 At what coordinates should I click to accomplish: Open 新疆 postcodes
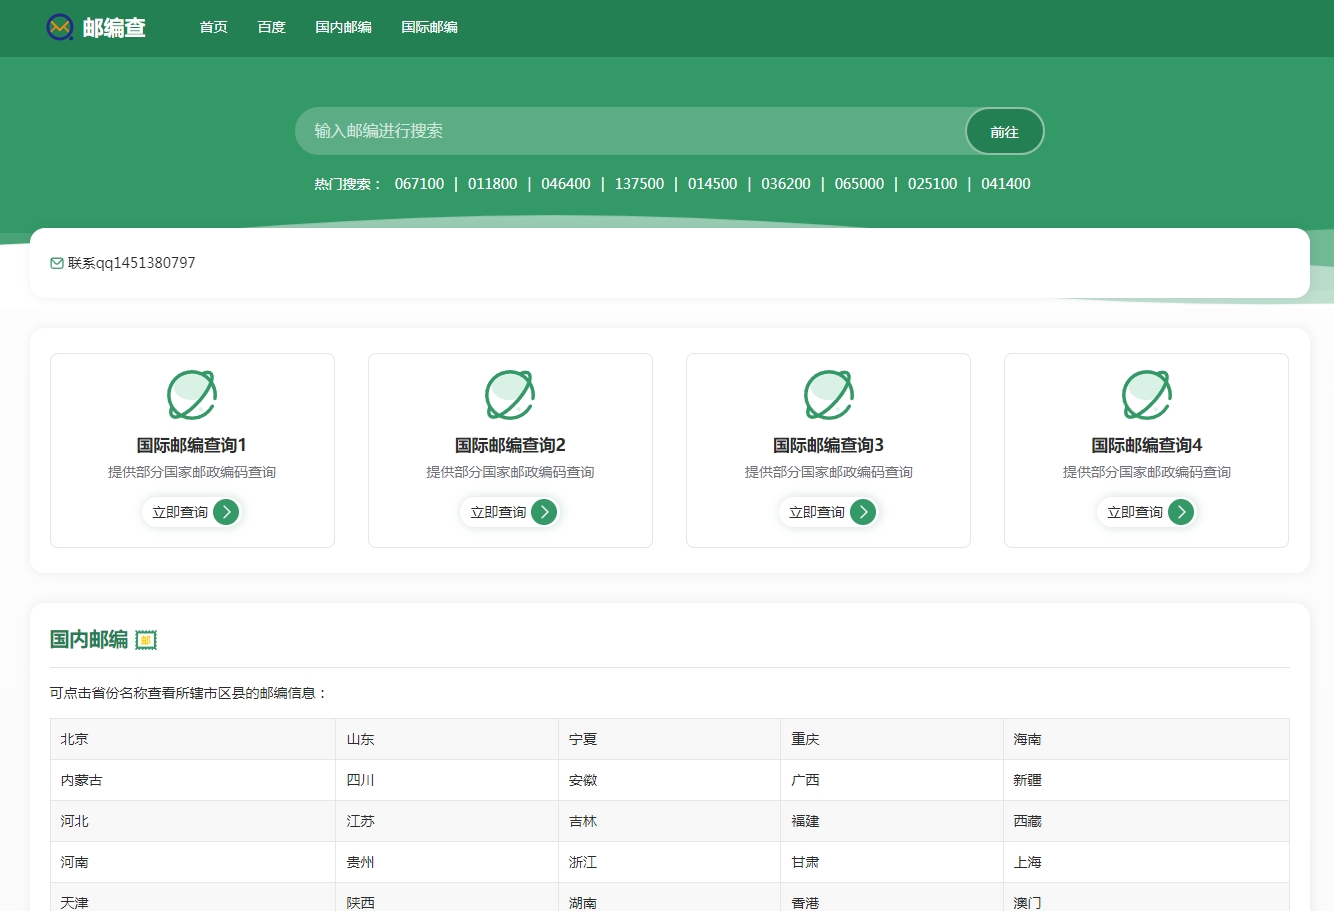(x=1027, y=780)
